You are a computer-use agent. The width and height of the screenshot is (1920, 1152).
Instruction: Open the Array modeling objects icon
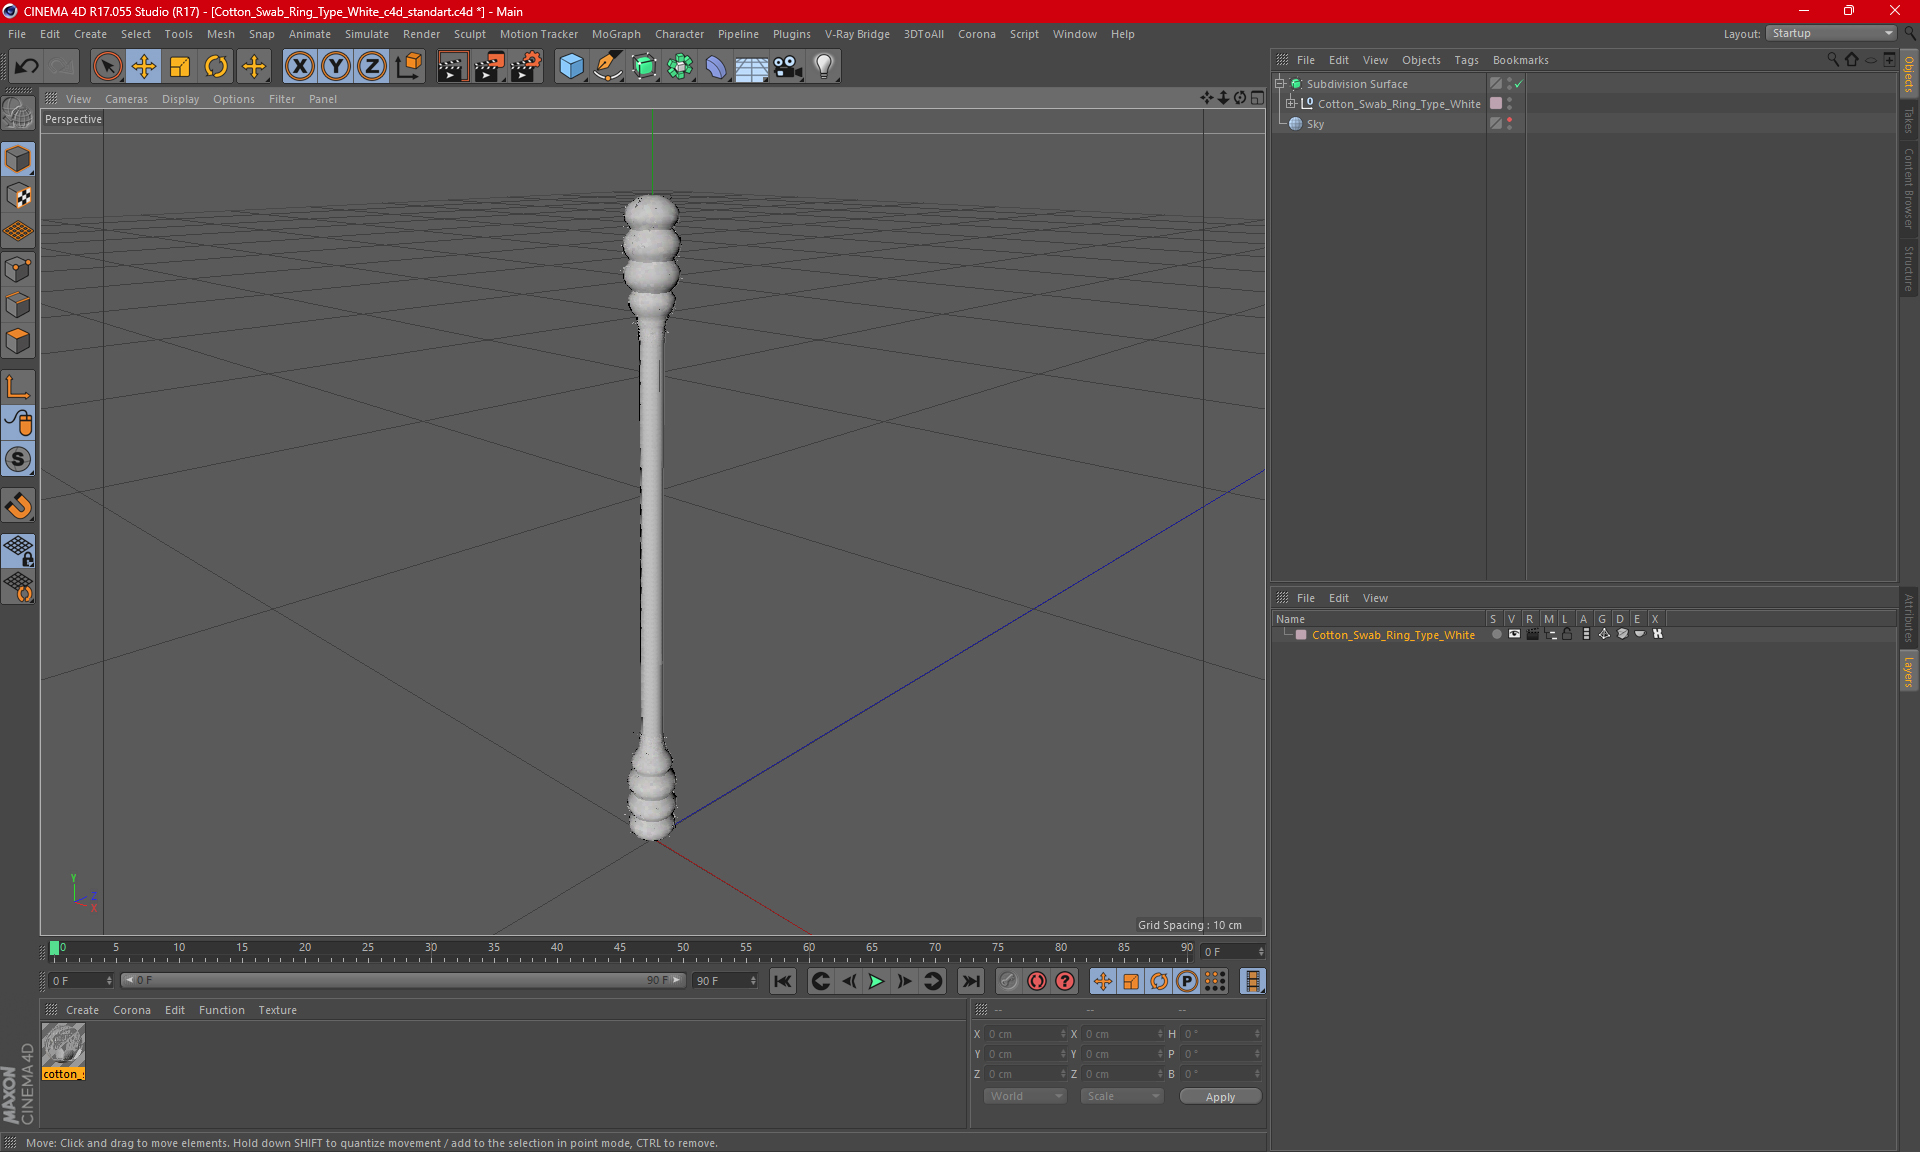pyautogui.click(x=680, y=67)
